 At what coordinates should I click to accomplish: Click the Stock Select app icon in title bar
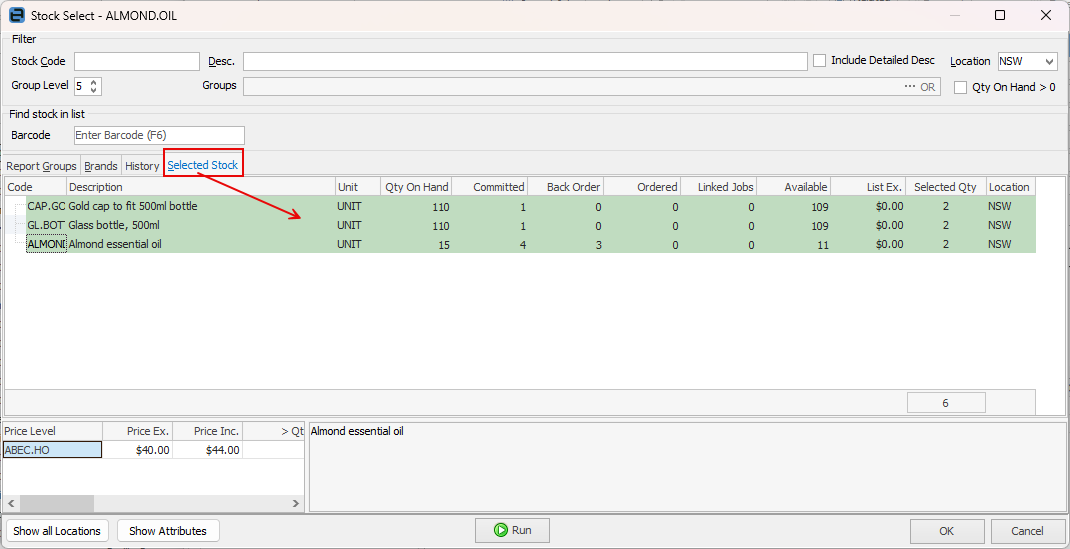coord(16,15)
